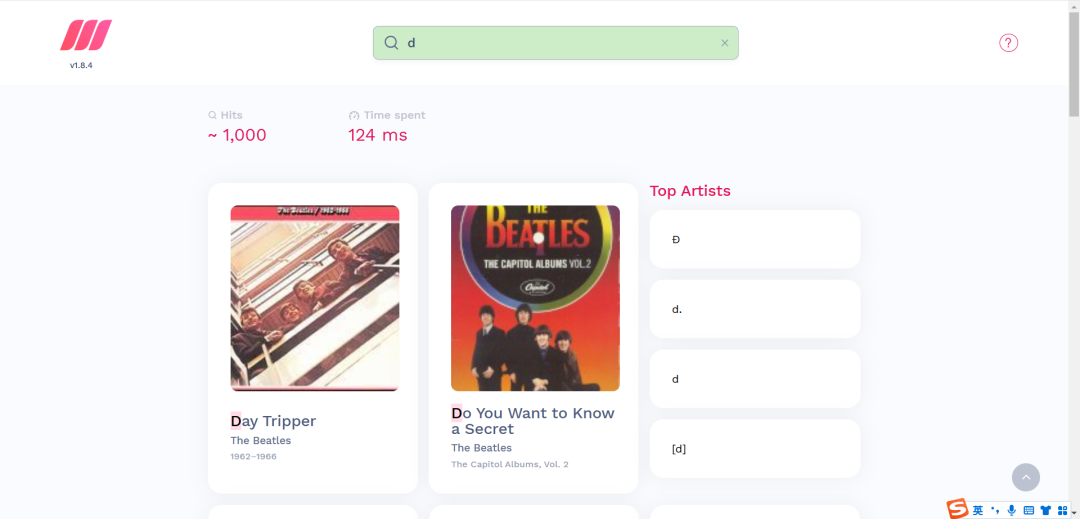Click into the search box containing 'd'
Image resolution: width=1080 pixels, height=519 pixels.
(556, 43)
